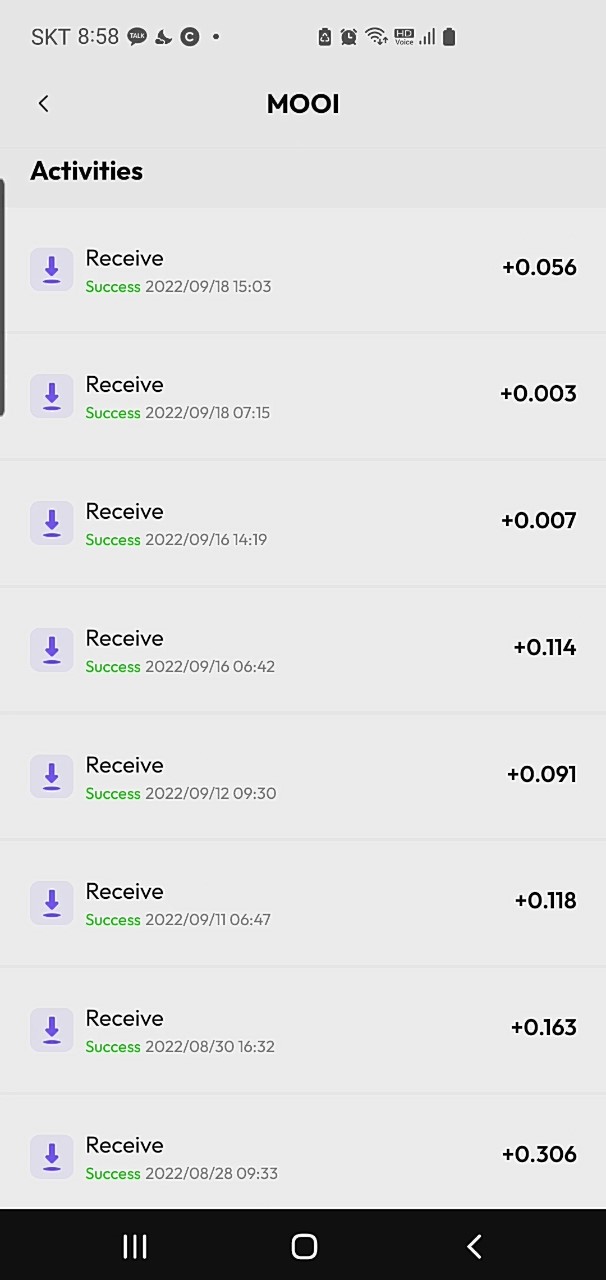The image size is (606, 1280).
Task: Open the +0.056 receive transaction
Action: click(x=303, y=270)
